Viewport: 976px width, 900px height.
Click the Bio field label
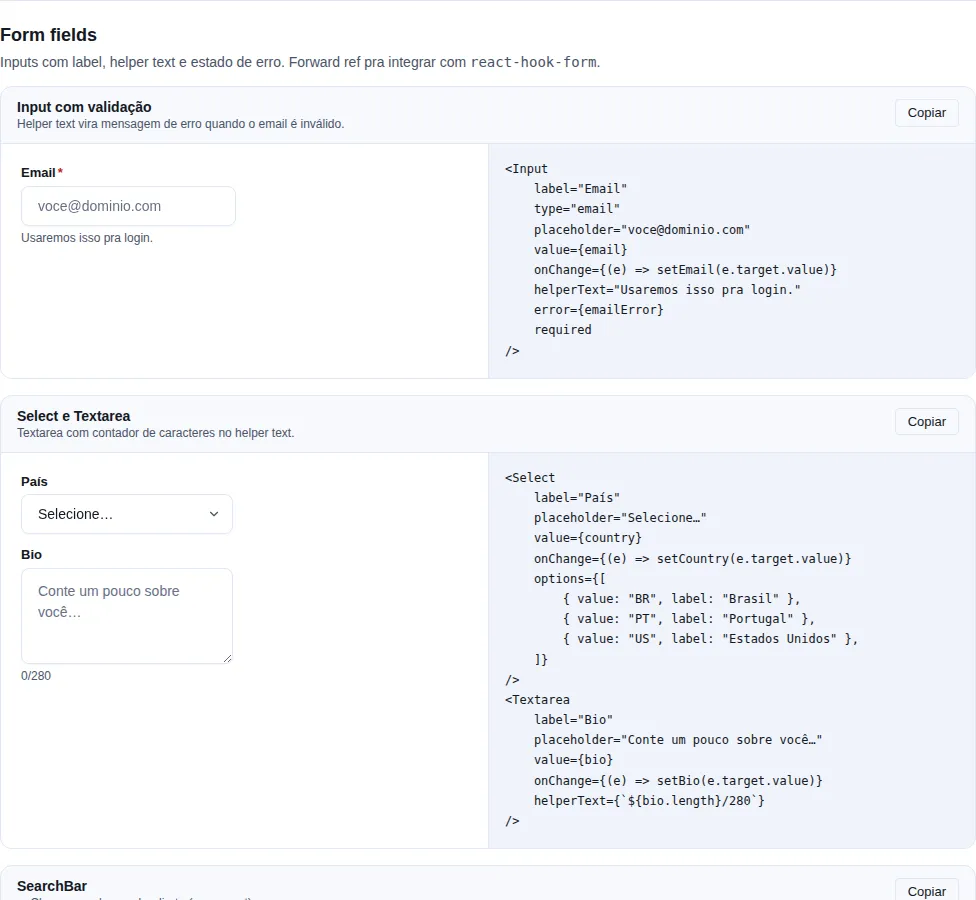coord(31,555)
